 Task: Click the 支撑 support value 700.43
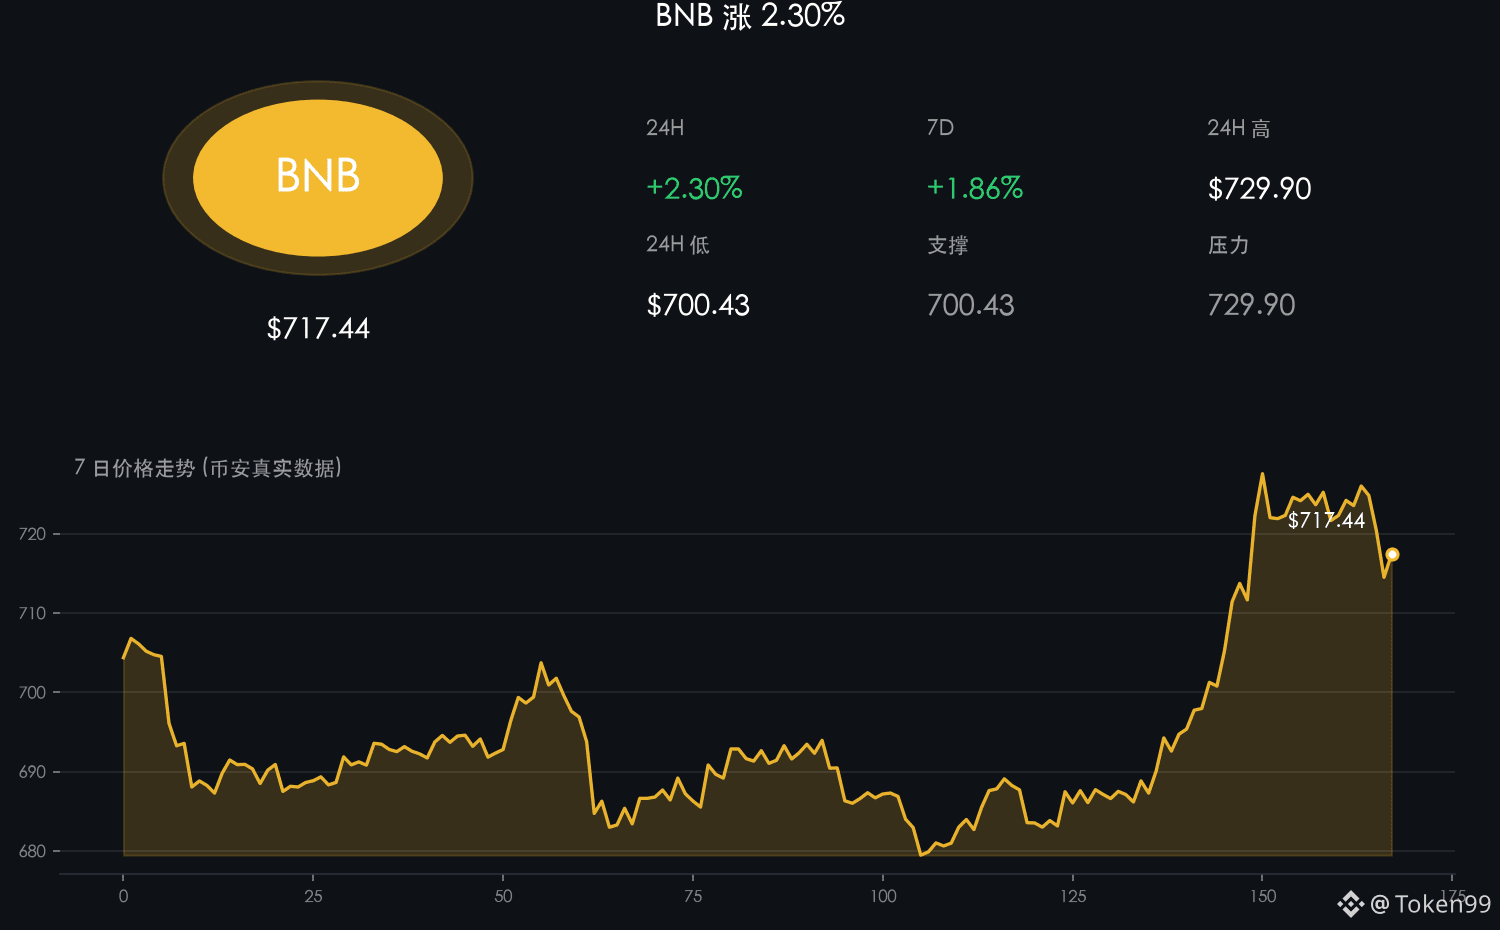pos(970,305)
